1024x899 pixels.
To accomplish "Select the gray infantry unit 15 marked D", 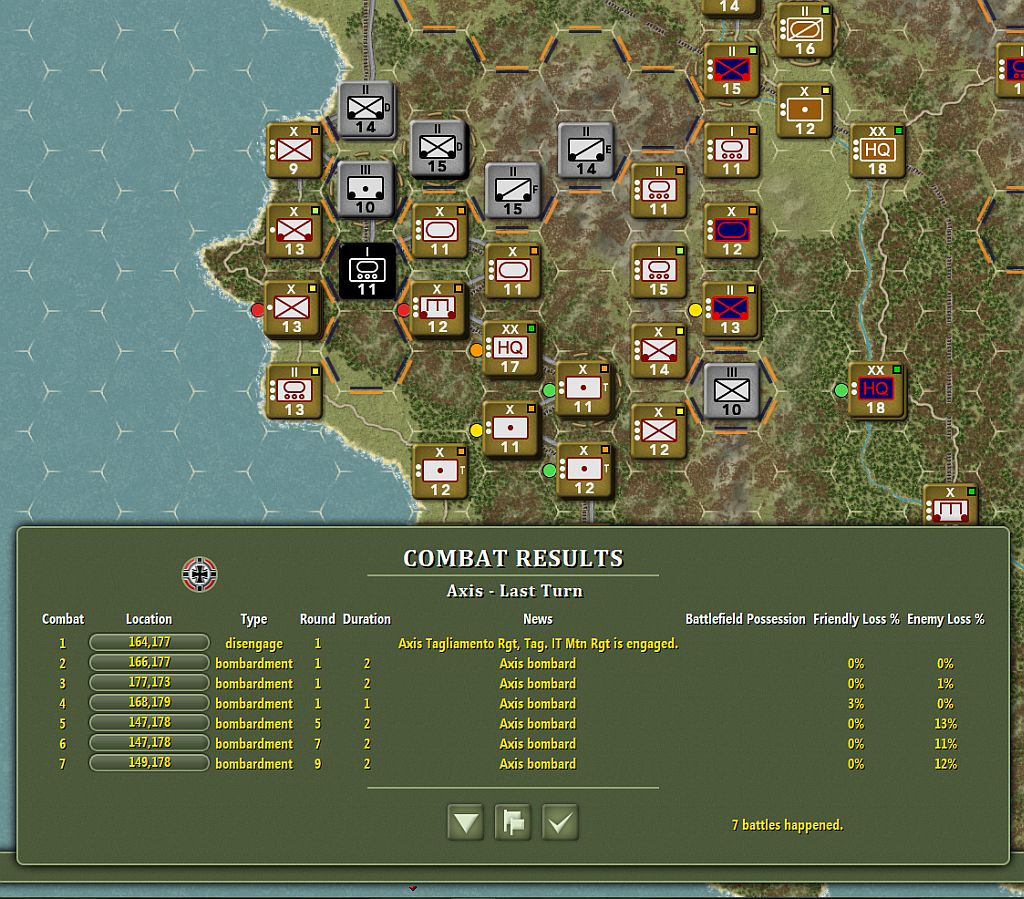I will pos(438,150).
